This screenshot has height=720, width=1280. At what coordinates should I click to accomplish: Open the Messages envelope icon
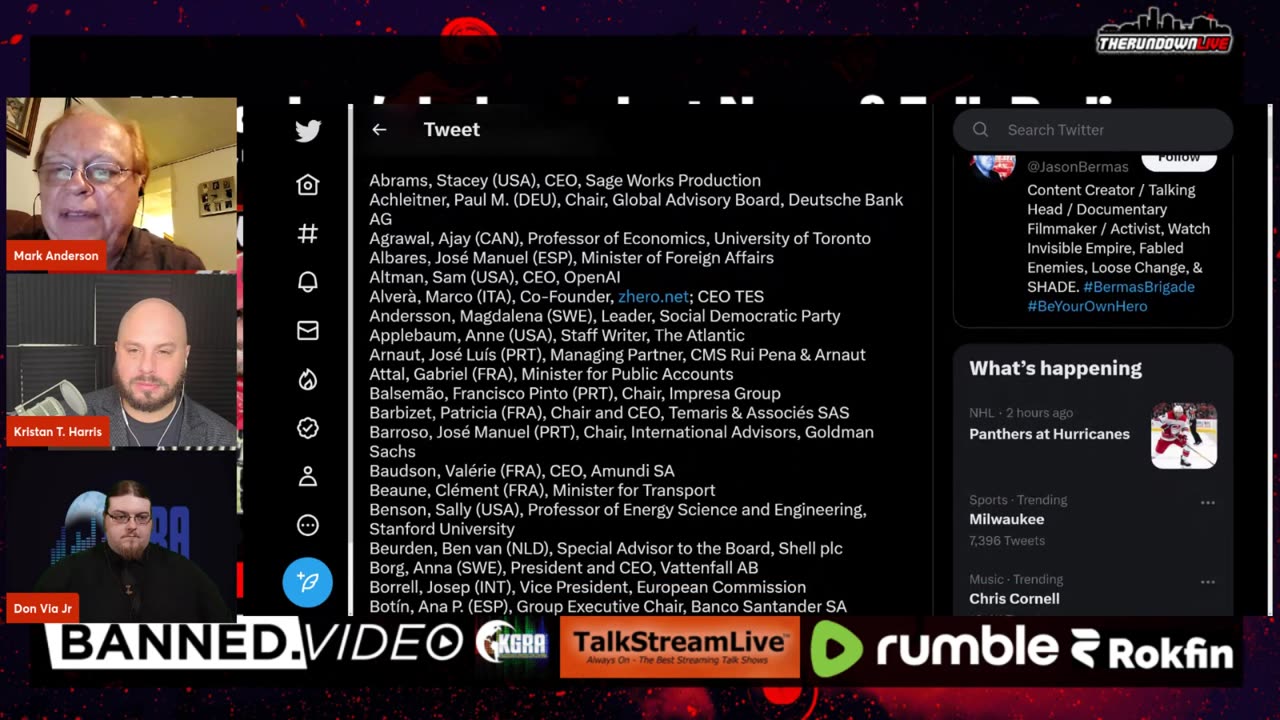click(308, 330)
